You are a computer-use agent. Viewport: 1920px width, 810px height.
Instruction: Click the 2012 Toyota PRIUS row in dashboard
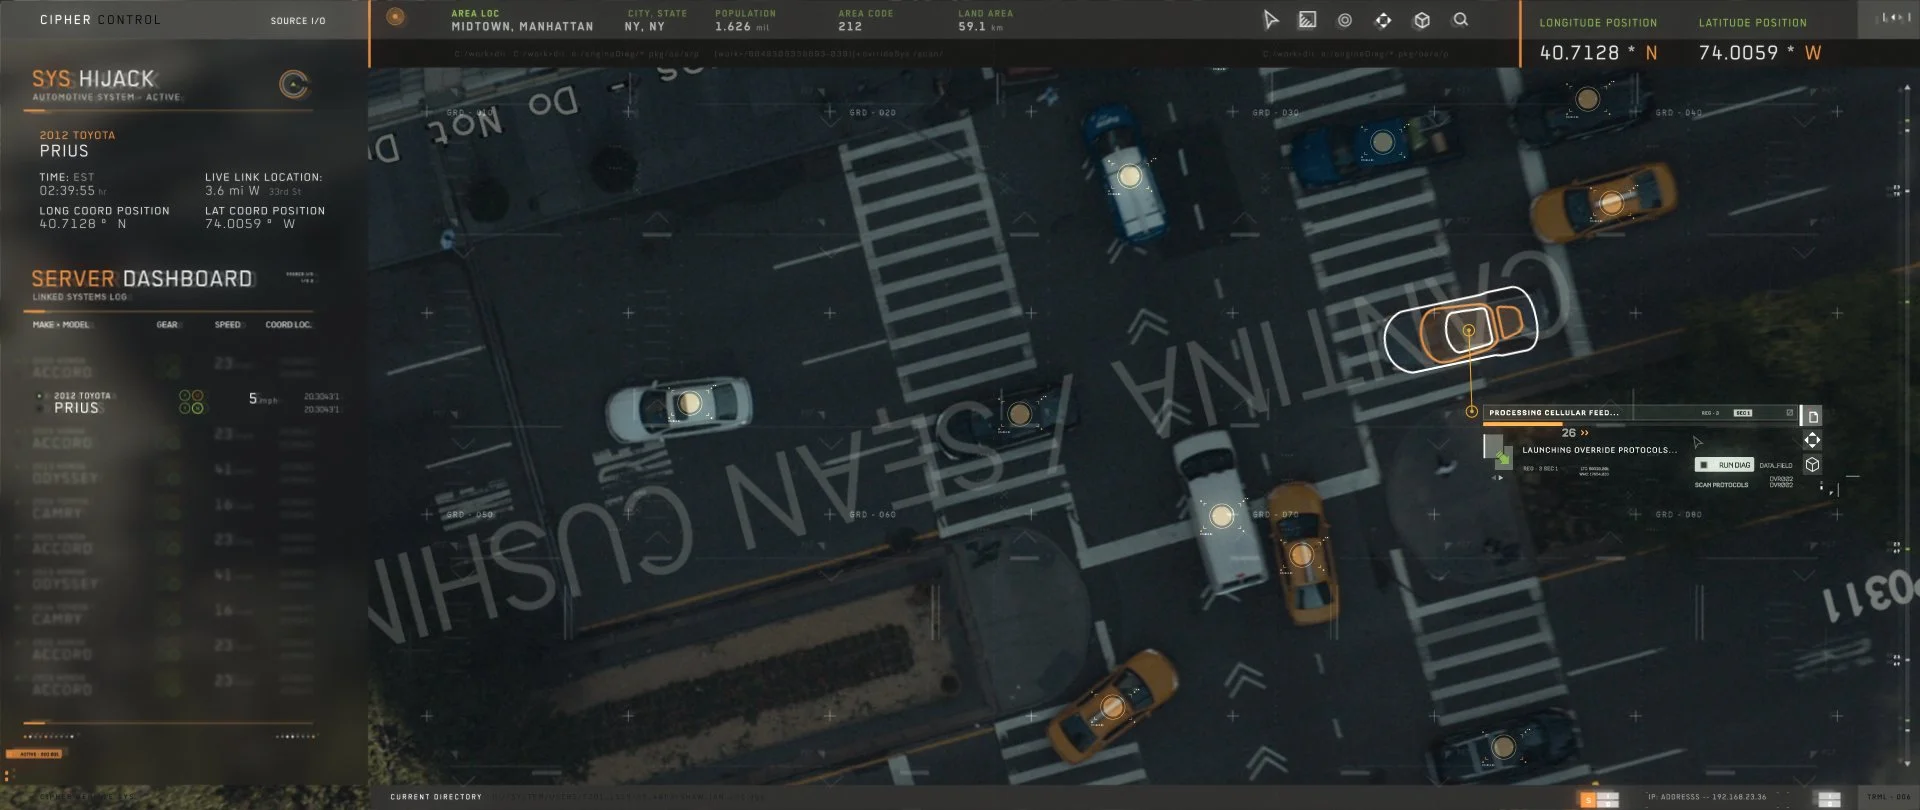point(188,402)
